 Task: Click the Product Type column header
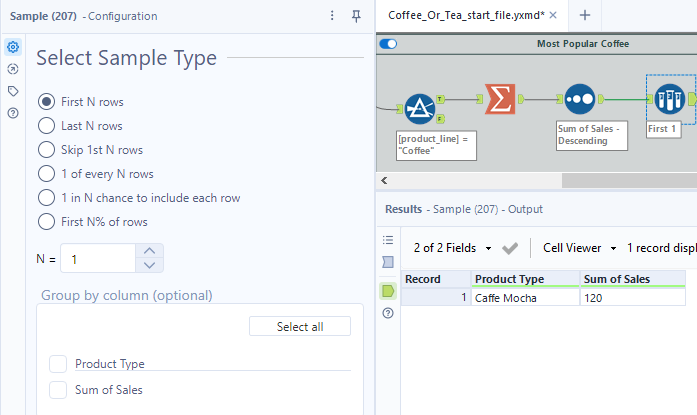tap(525, 279)
